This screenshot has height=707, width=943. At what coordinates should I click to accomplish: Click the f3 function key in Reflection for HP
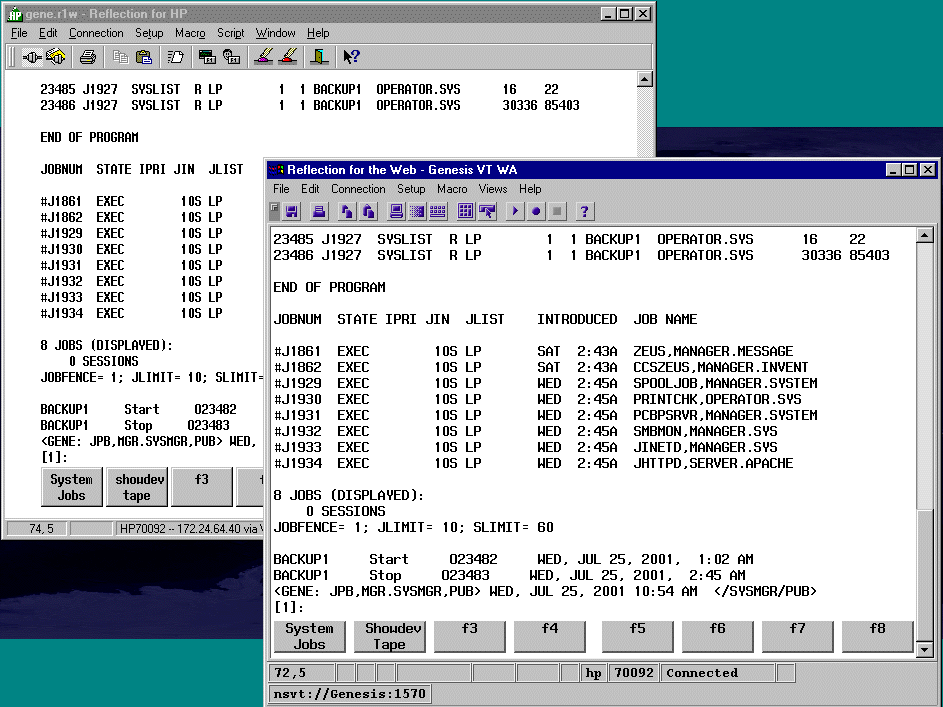(x=201, y=487)
